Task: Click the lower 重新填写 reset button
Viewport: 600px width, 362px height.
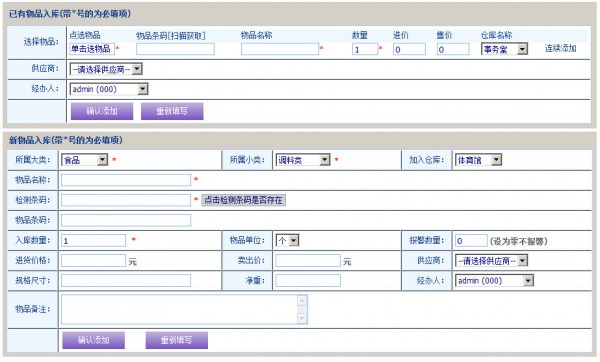Action: (177, 340)
